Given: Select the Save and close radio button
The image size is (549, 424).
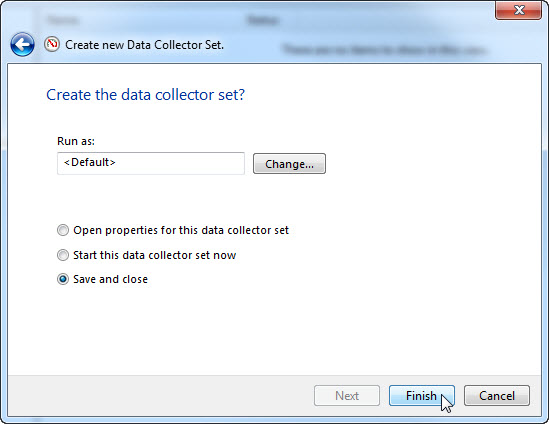Looking at the screenshot, I should [x=63, y=279].
